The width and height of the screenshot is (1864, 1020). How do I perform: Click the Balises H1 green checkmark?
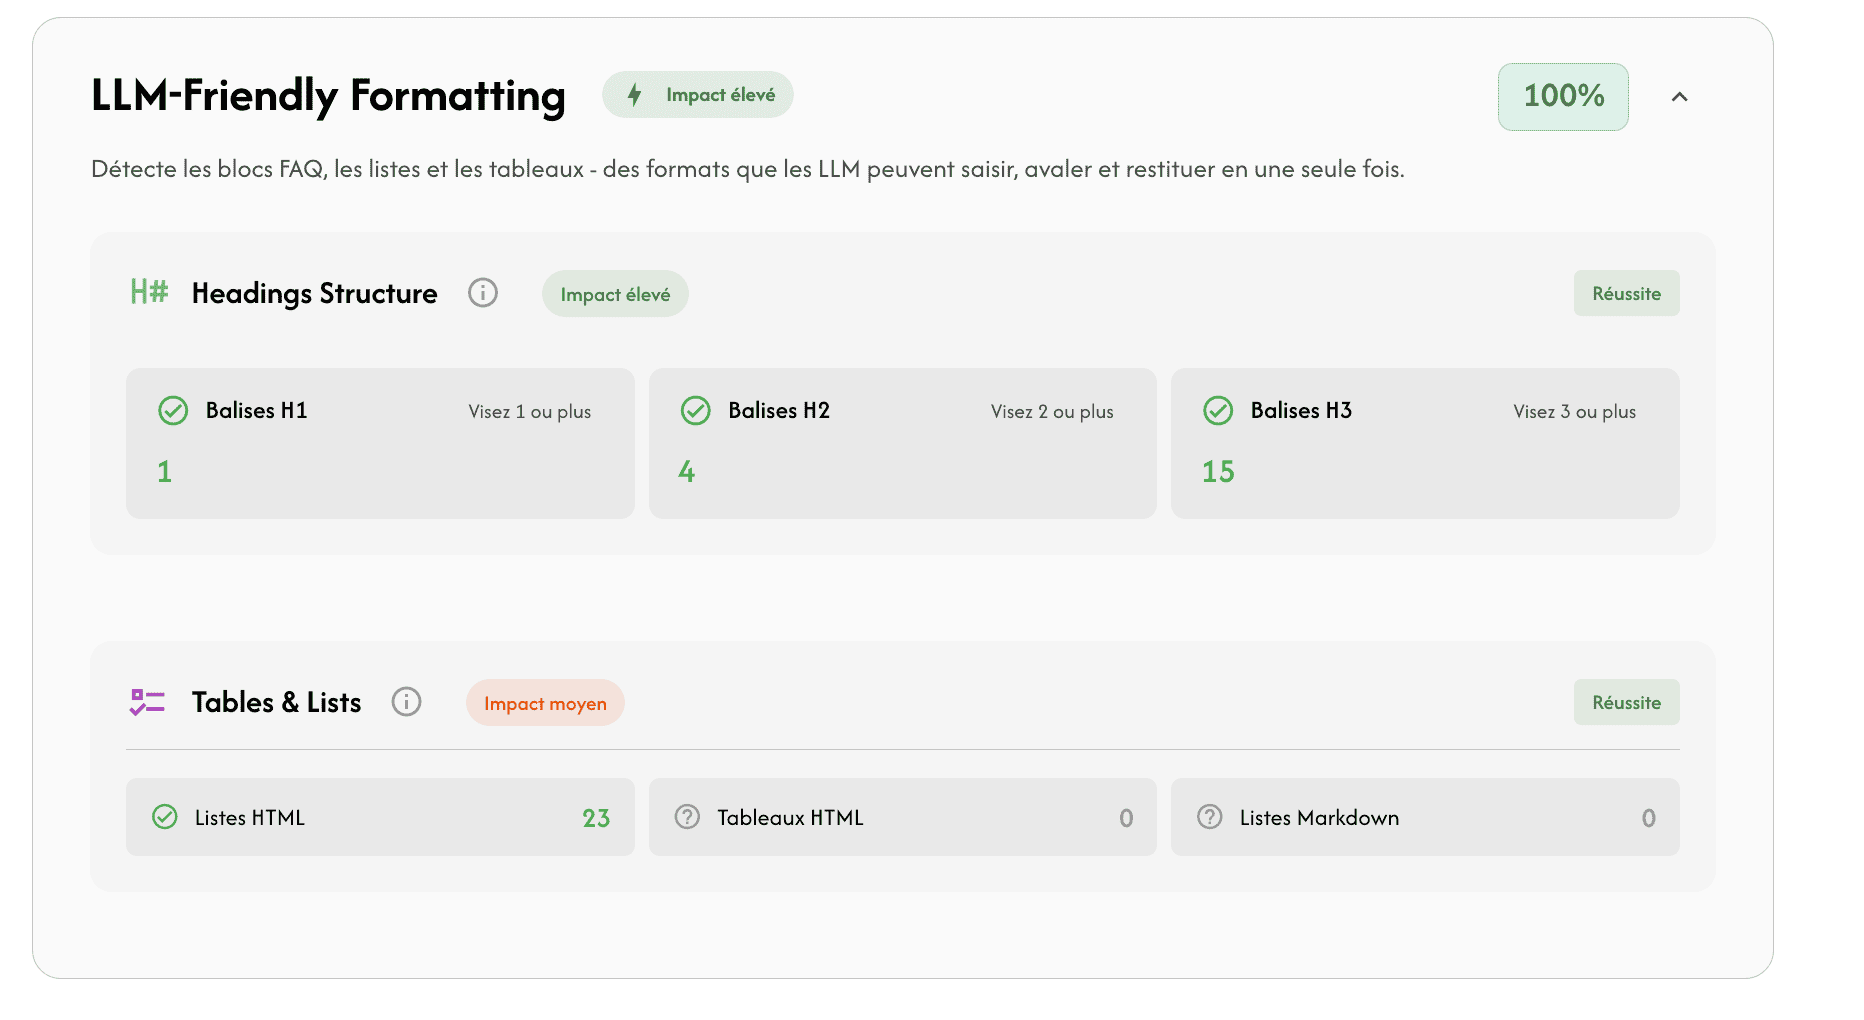173,411
